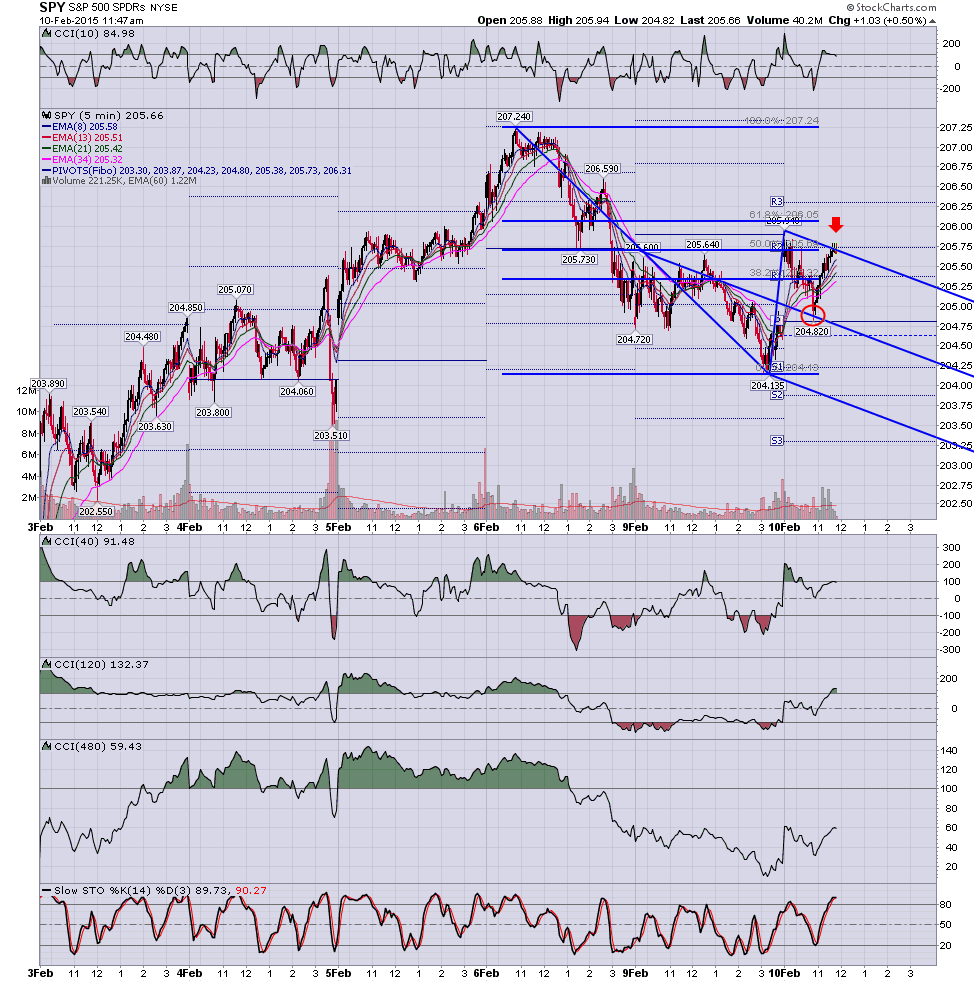
Task: Click the Last 205.66 quote value
Action: coord(710,20)
